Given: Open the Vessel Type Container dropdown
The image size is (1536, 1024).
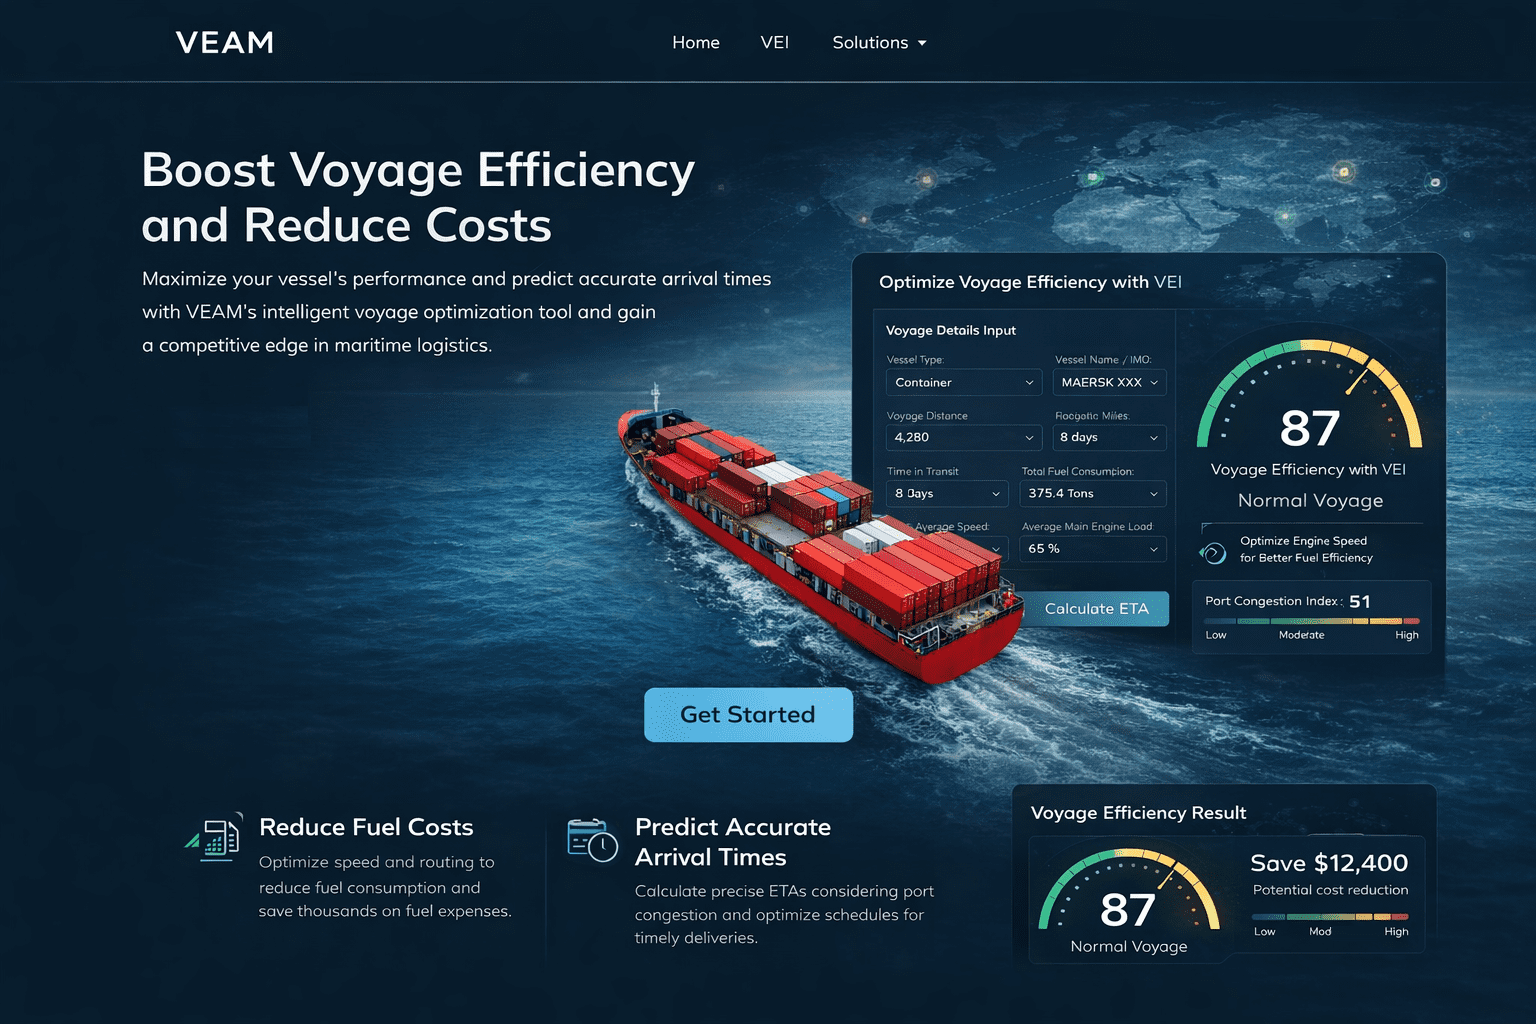Looking at the screenshot, I should pyautogui.click(x=963, y=383).
